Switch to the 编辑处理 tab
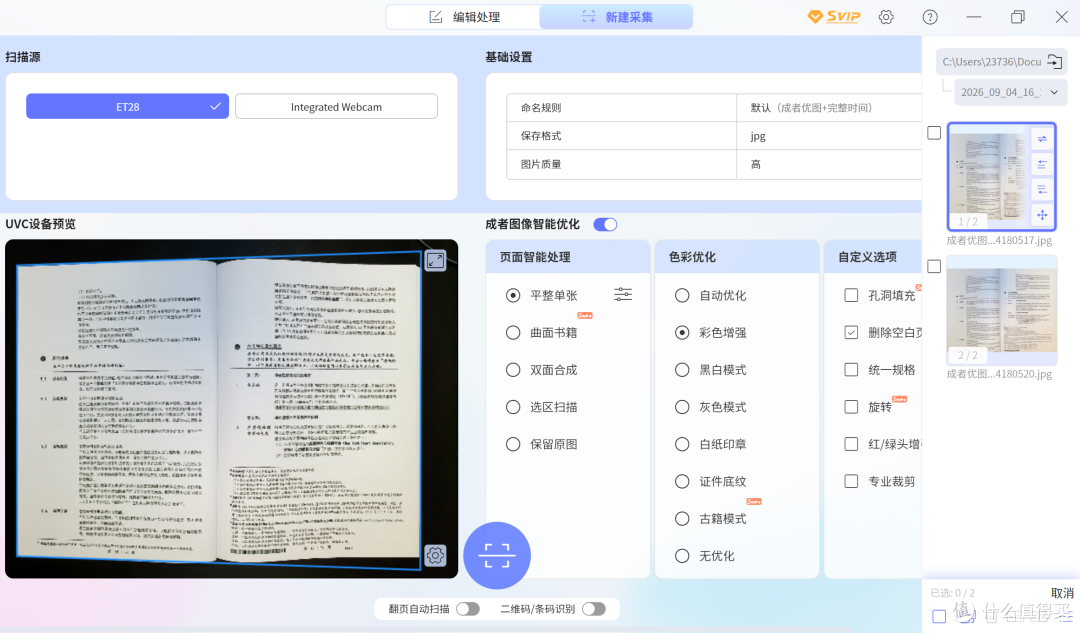The height and width of the screenshot is (633, 1080). click(x=464, y=17)
